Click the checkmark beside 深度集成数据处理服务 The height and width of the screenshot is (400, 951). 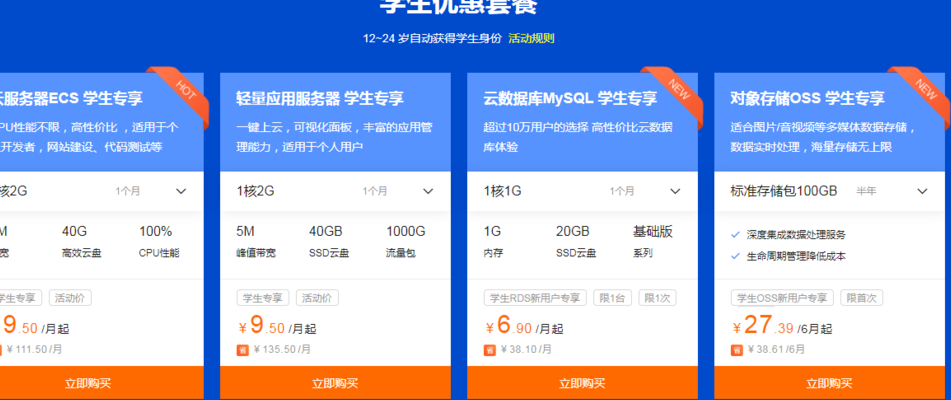736,235
